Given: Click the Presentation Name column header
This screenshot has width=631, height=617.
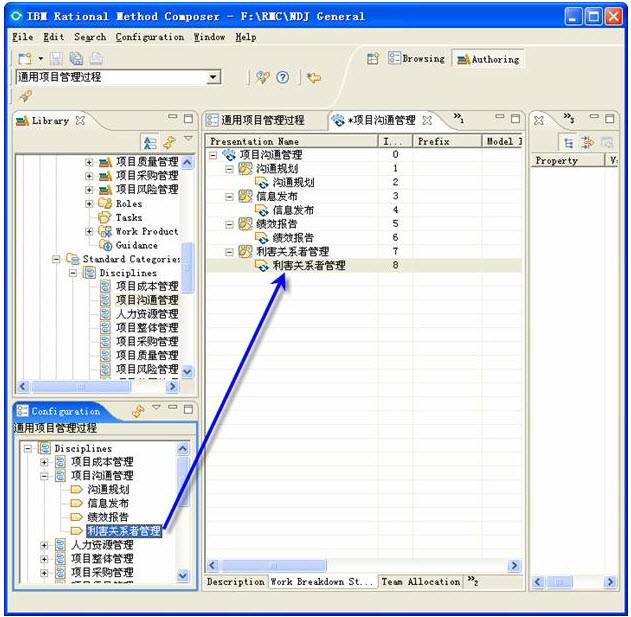Looking at the screenshot, I should (x=254, y=142).
